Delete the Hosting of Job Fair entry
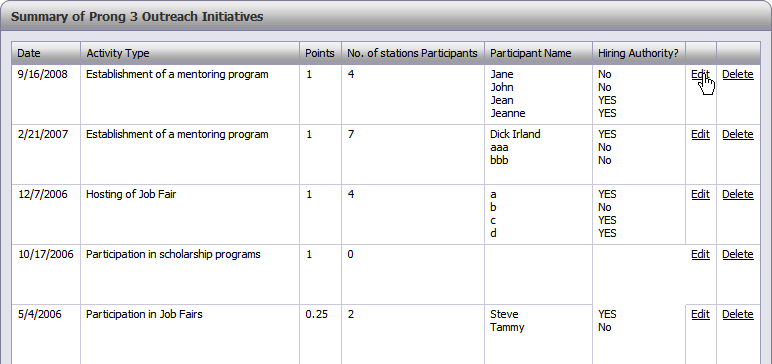This screenshot has width=772, height=364. tap(738, 195)
